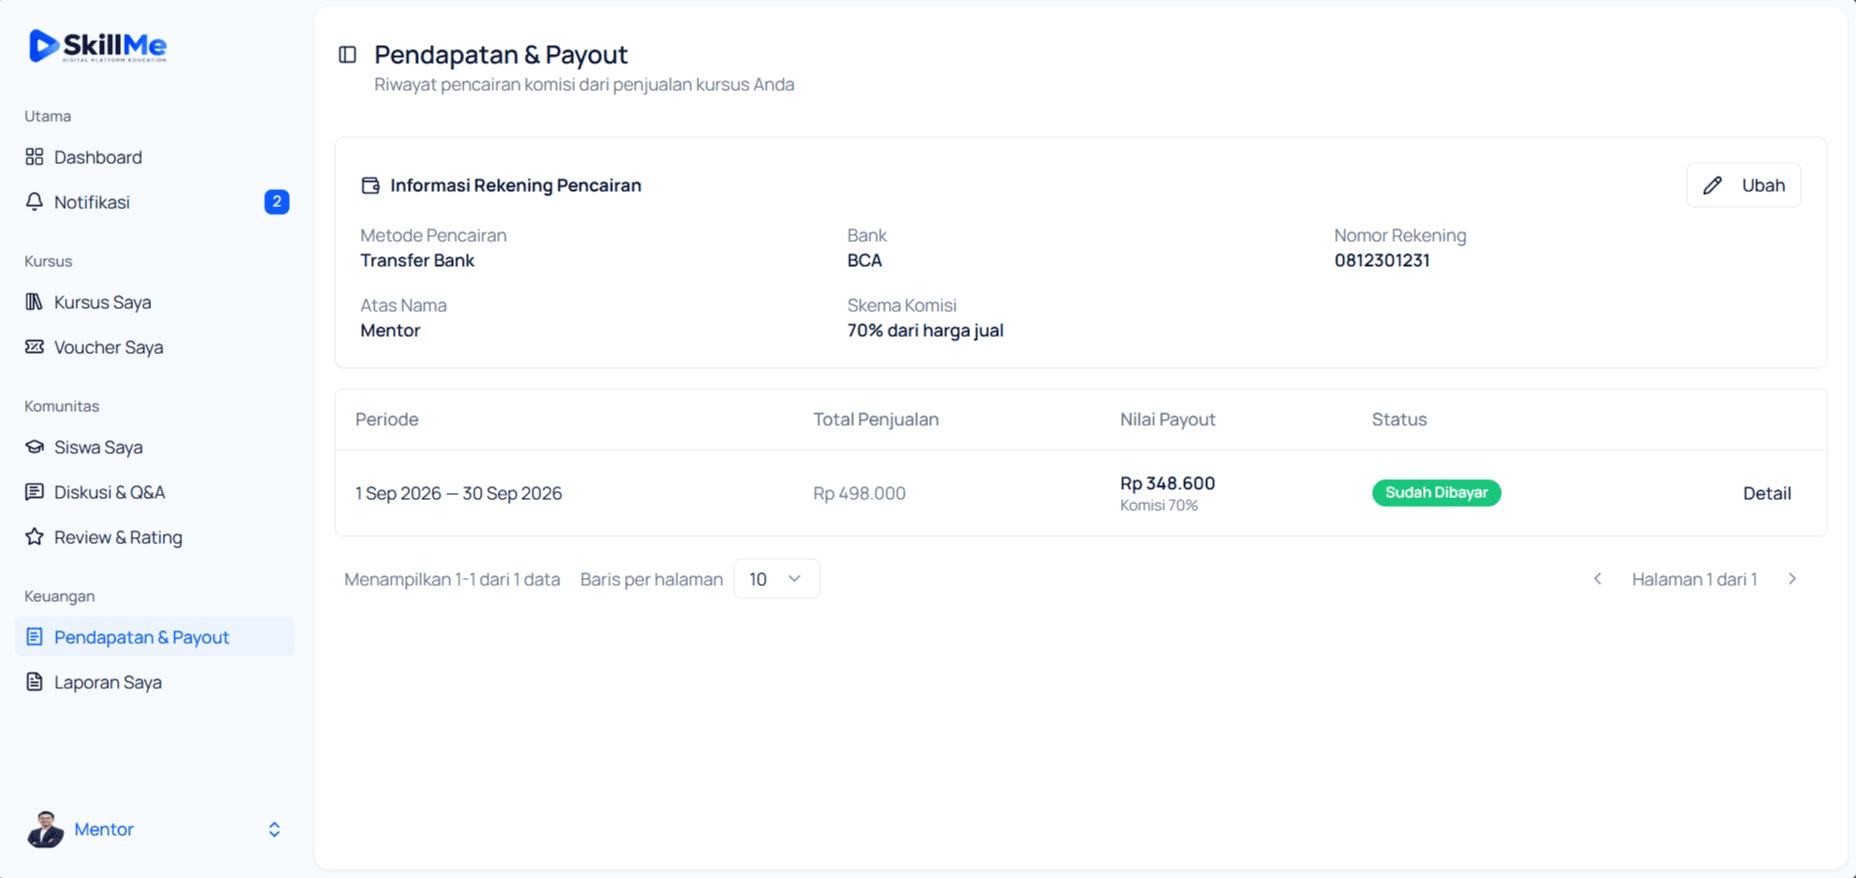Click the Mentor profile name
The image size is (1856, 878).
104,829
